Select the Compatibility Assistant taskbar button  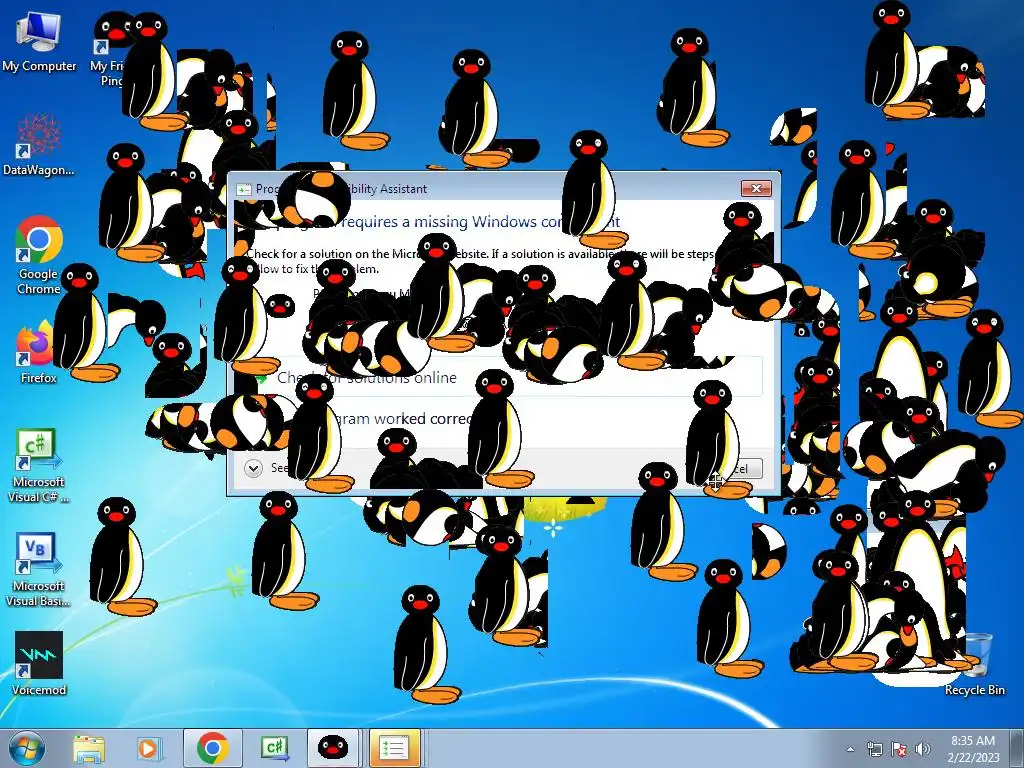tap(394, 748)
